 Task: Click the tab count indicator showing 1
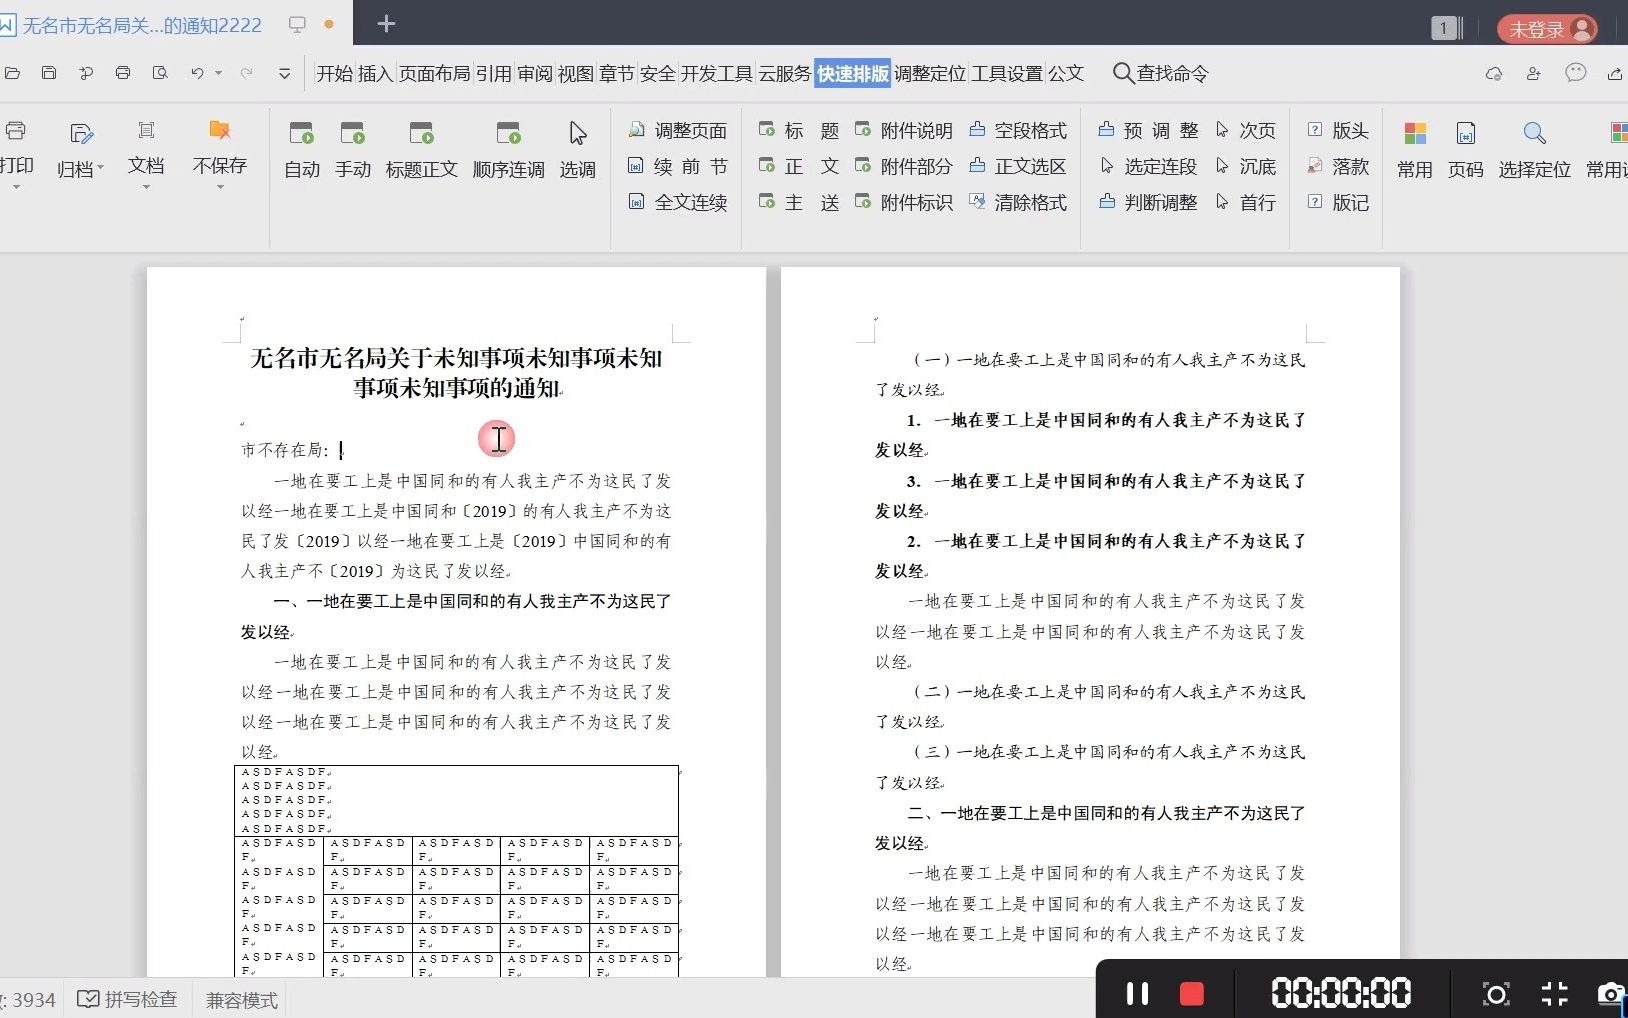[1444, 29]
